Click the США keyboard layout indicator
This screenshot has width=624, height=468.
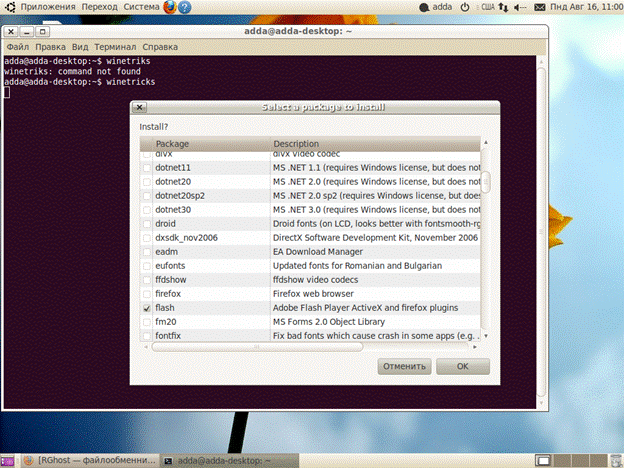coord(488,7)
